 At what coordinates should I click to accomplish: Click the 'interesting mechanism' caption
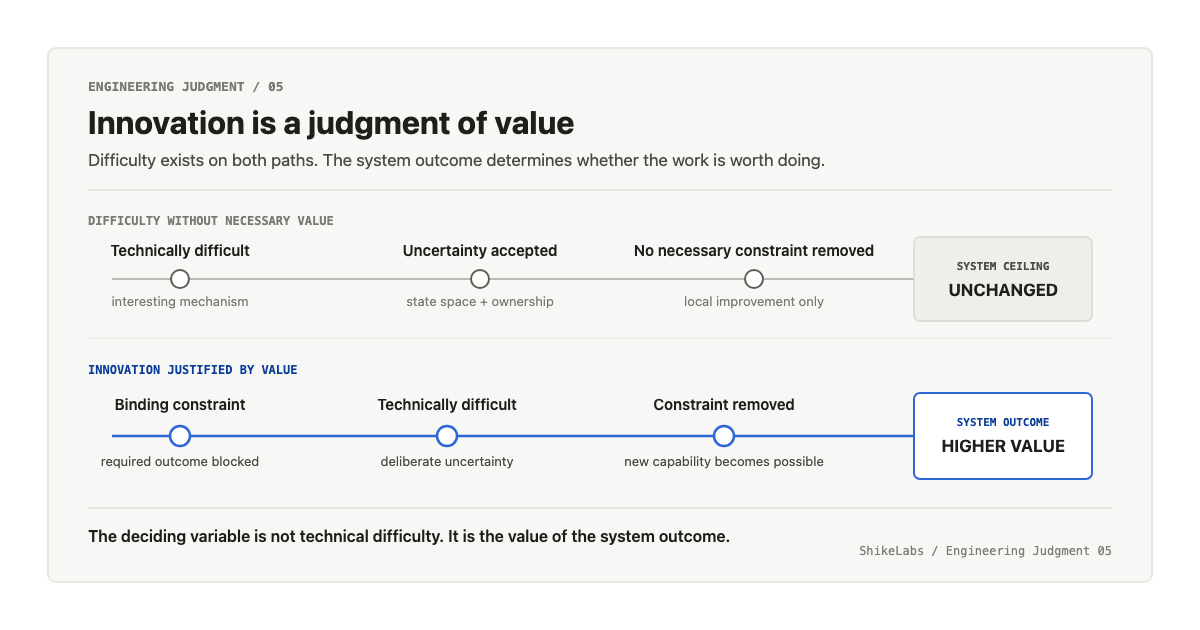(x=180, y=302)
